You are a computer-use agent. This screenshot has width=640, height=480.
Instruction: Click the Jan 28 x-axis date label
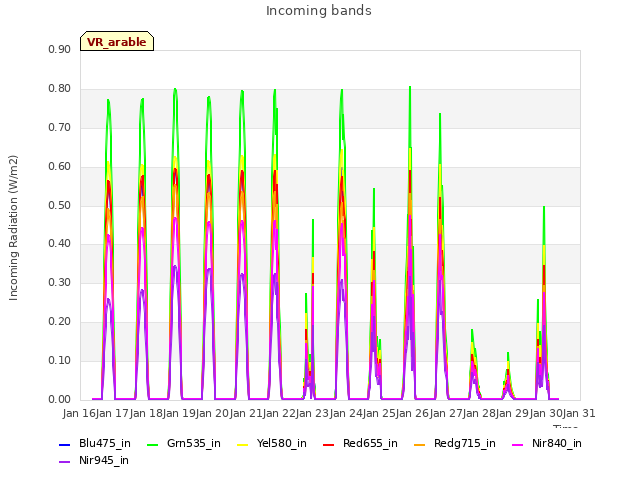pos(479,413)
